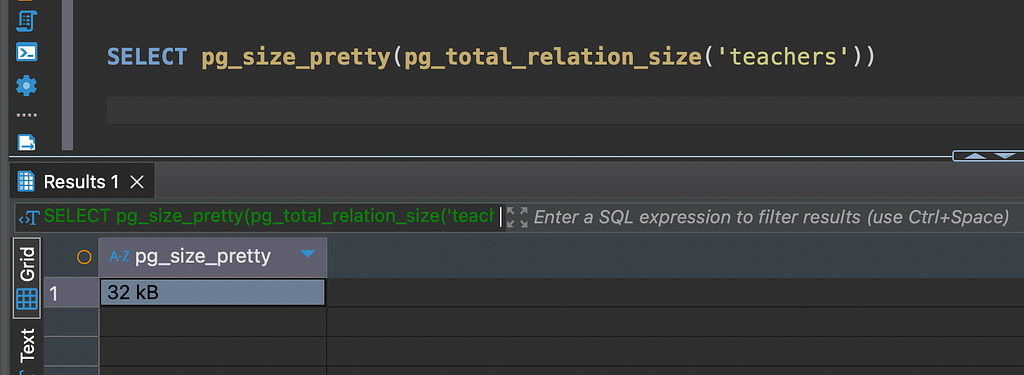Expand results panel with up arrow

(x=974, y=156)
